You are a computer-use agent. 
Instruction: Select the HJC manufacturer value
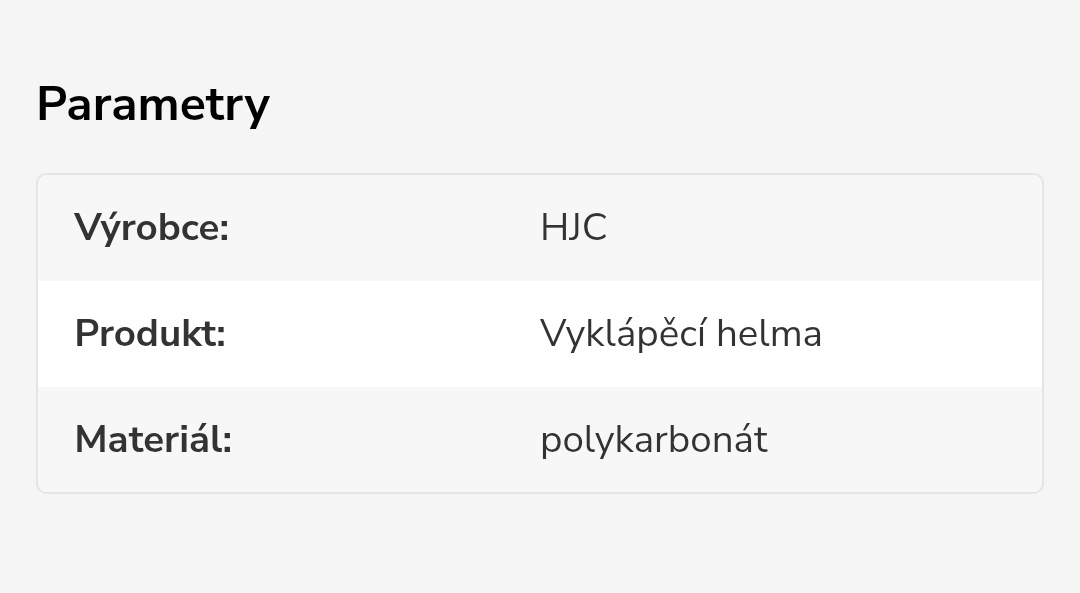(x=573, y=228)
